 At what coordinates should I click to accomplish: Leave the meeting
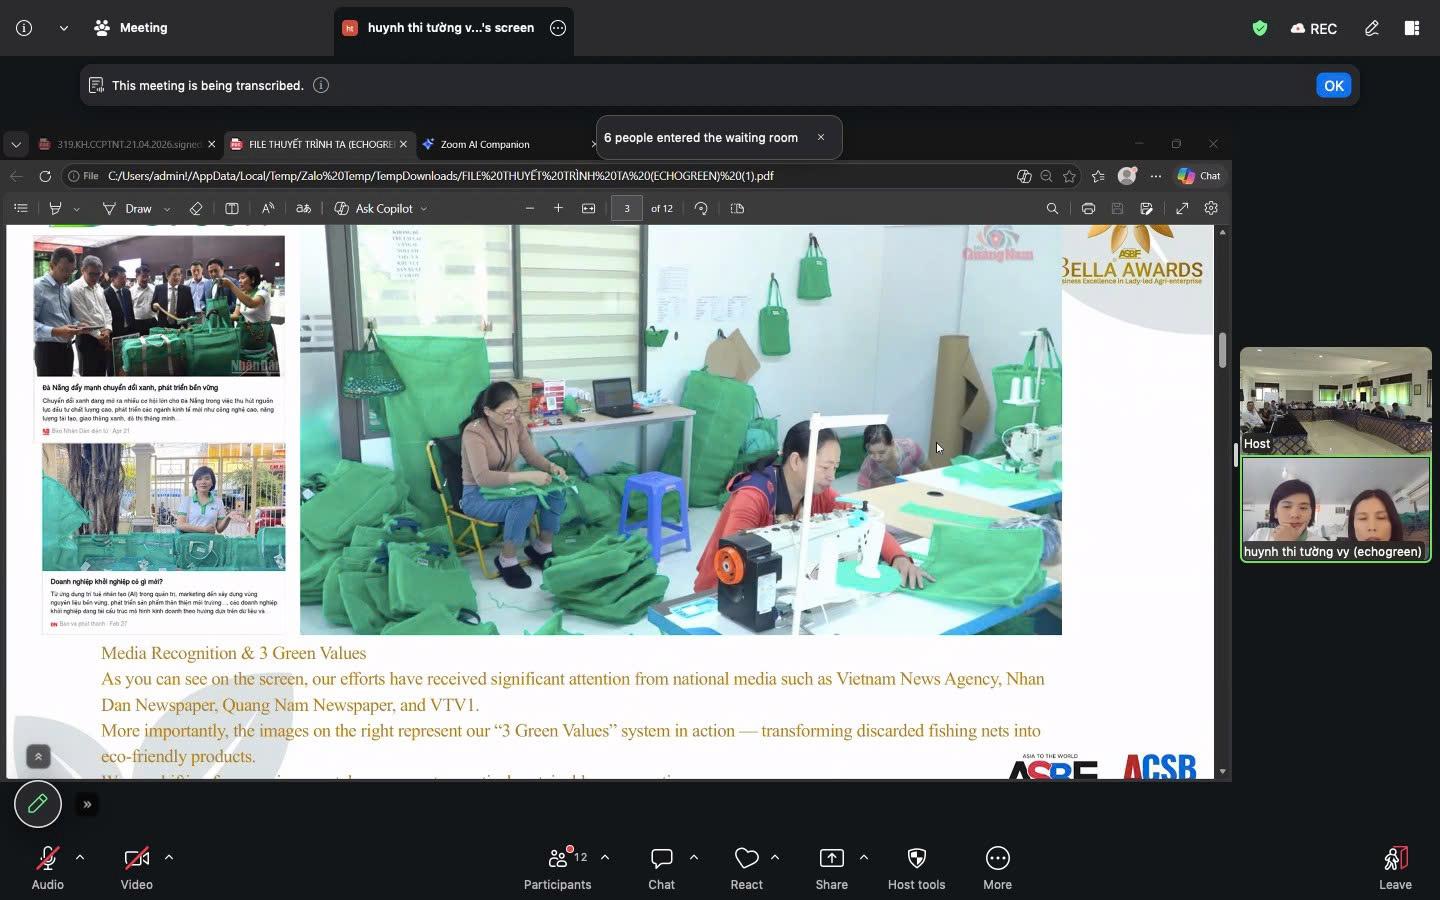point(1395,867)
